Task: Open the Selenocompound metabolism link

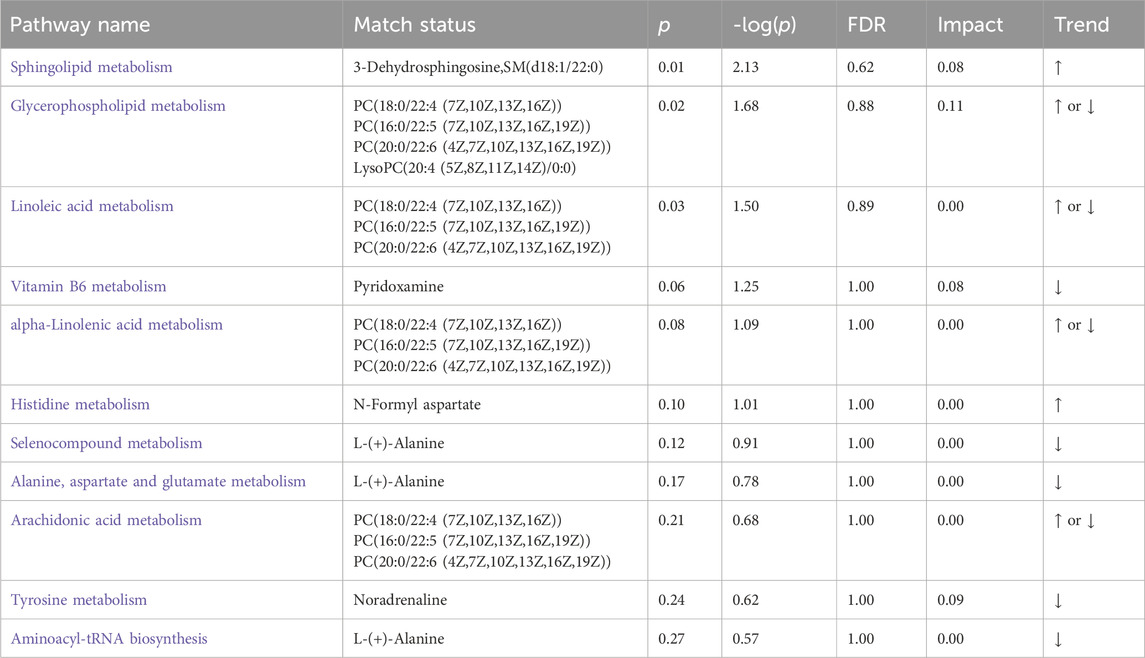Action: [x=107, y=443]
